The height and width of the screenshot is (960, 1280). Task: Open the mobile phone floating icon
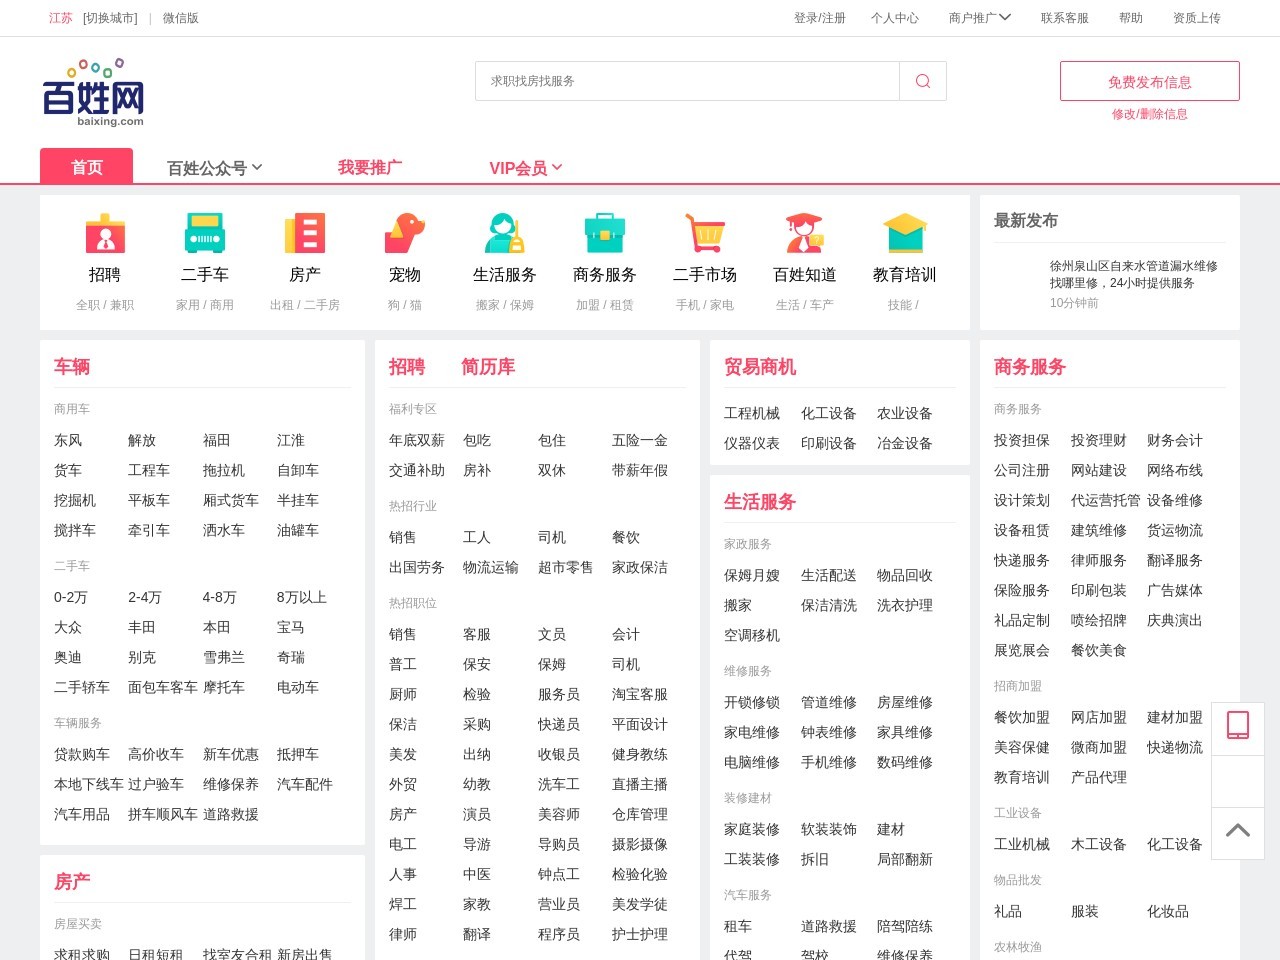click(1238, 724)
